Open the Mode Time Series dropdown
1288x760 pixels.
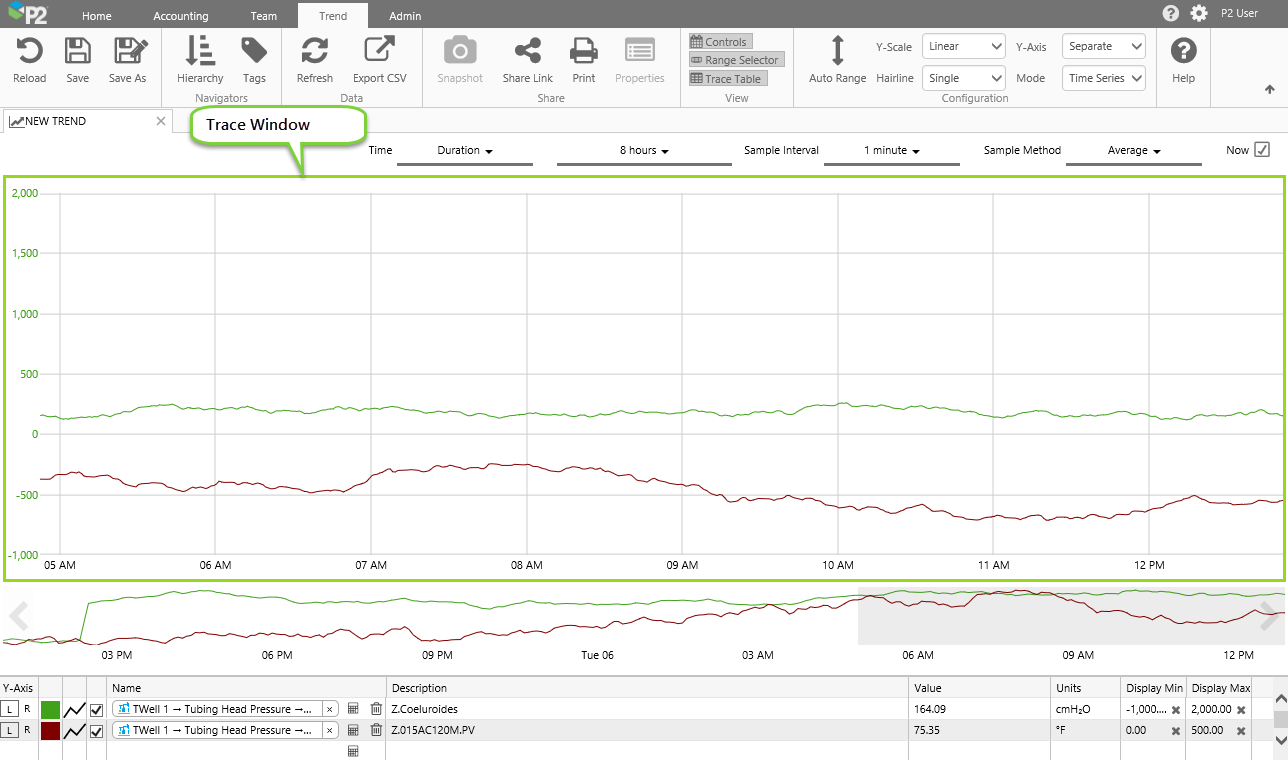click(x=1103, y=78)
